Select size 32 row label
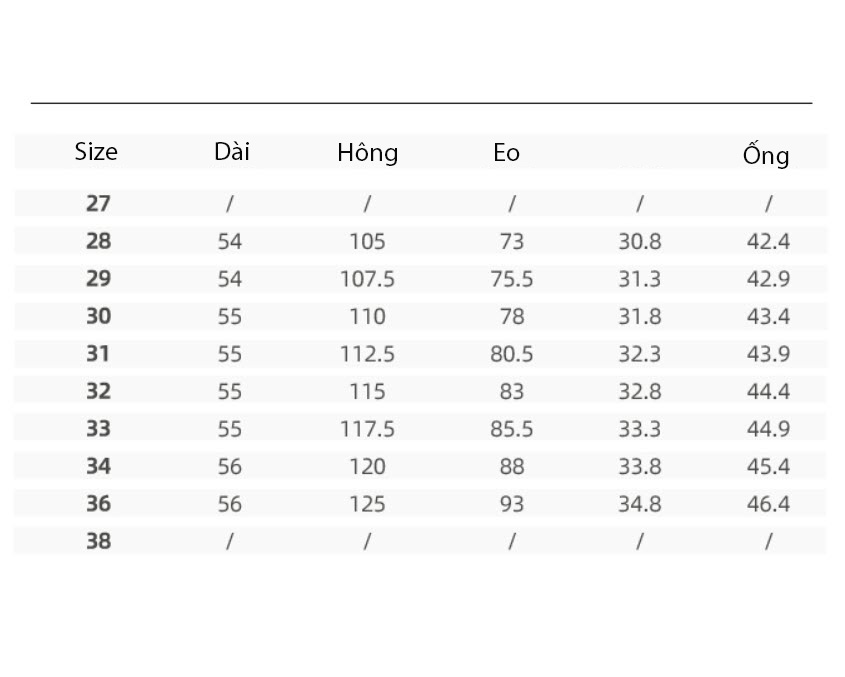845x677 pixels. point(99,391)
